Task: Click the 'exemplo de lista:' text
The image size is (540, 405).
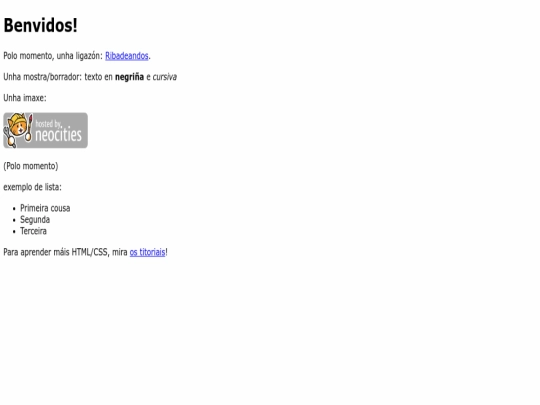Action: [x=32, y=187]
